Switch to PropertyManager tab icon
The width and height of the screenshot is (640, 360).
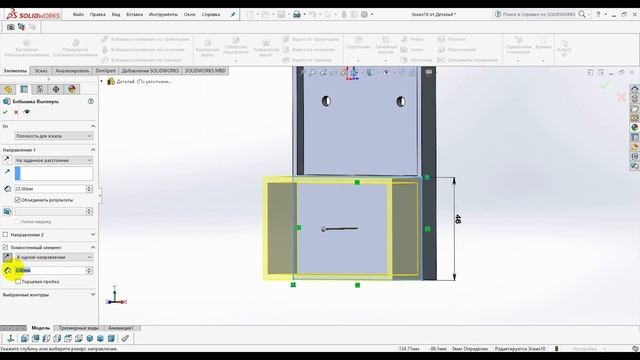tap(24, 89)
